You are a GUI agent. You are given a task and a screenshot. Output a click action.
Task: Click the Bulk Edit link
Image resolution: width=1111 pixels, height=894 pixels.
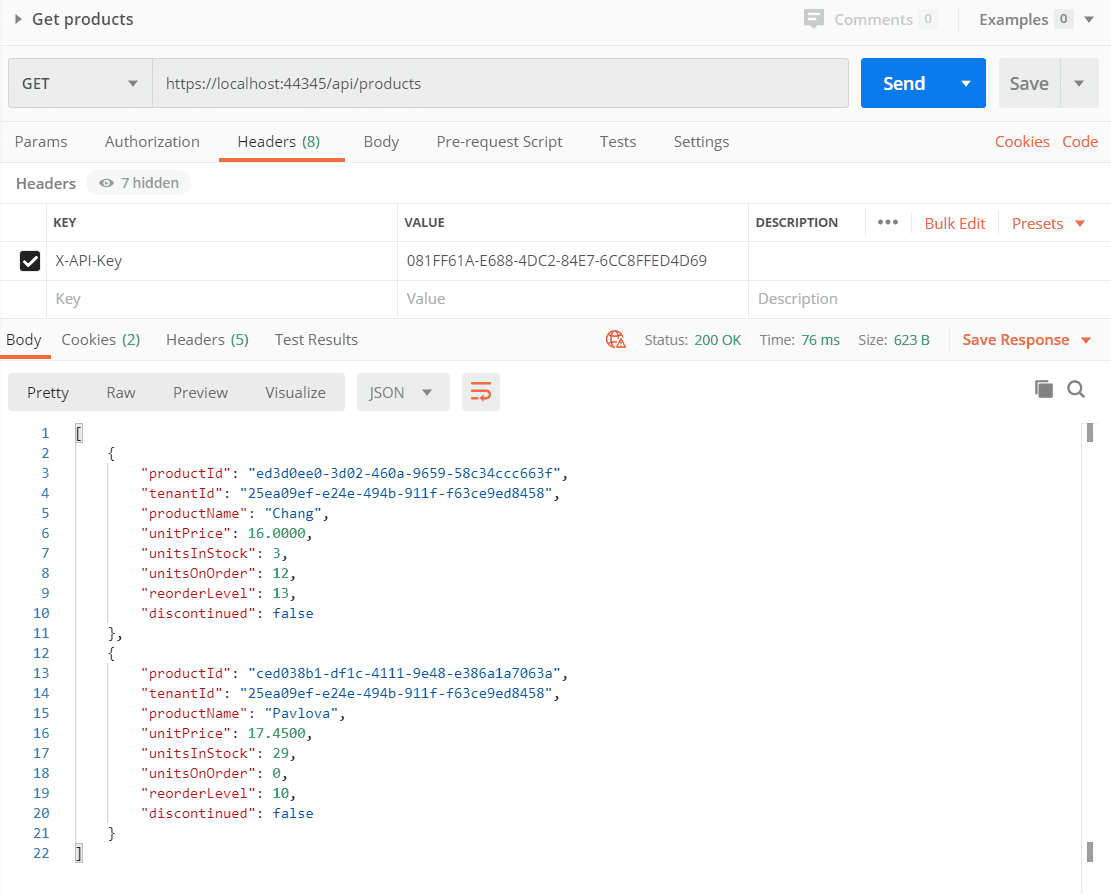click(954, 224)
